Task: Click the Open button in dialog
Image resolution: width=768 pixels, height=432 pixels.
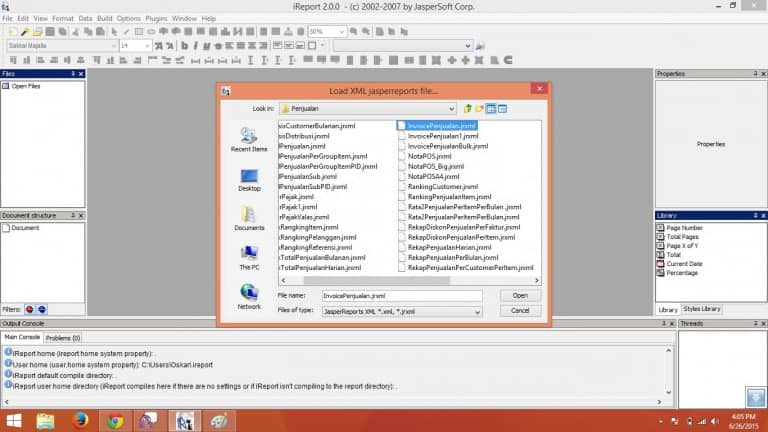Action: (520, 296)
